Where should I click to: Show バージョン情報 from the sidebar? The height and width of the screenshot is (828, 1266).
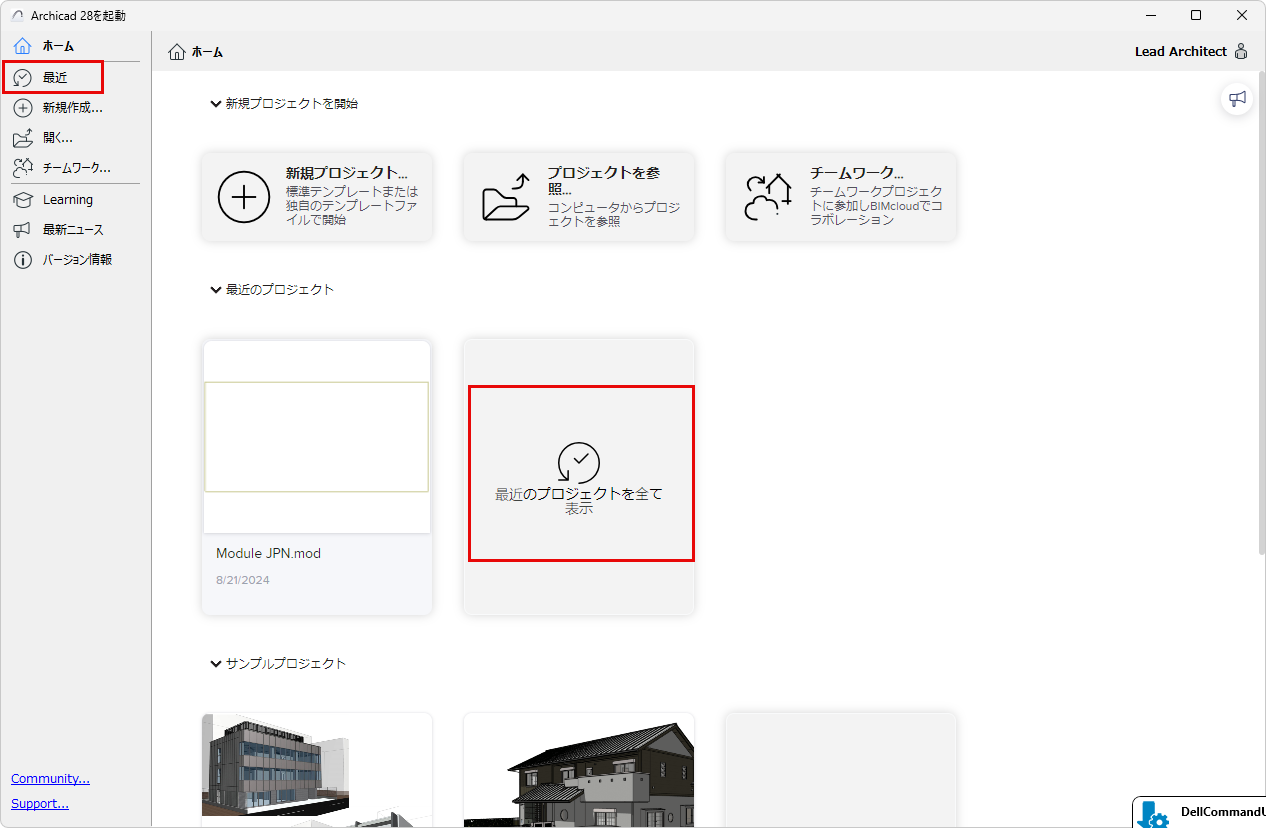coord(75,260)
